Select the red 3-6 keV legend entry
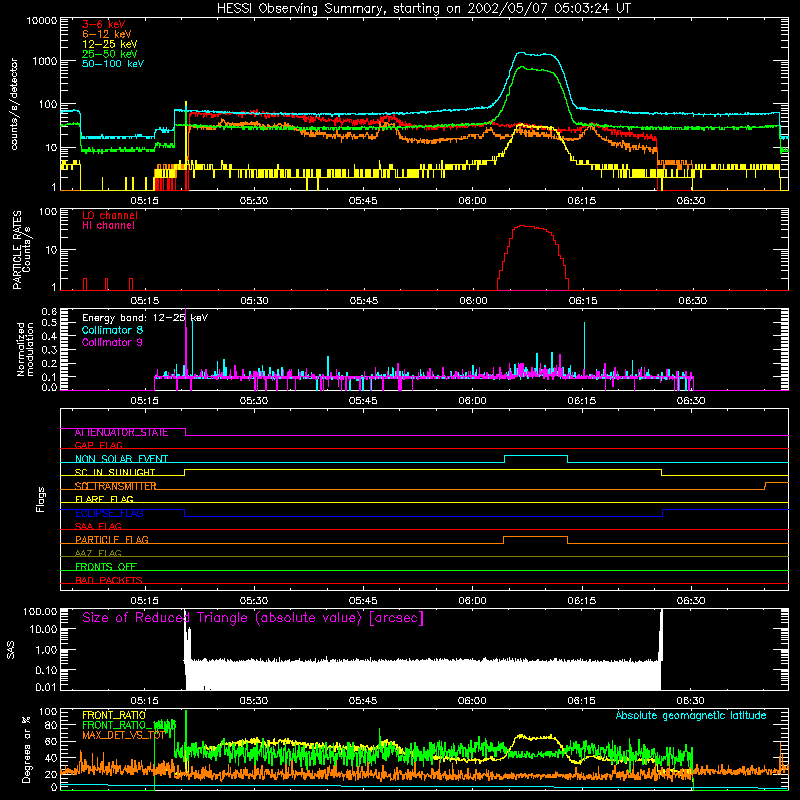 [104, 24]
